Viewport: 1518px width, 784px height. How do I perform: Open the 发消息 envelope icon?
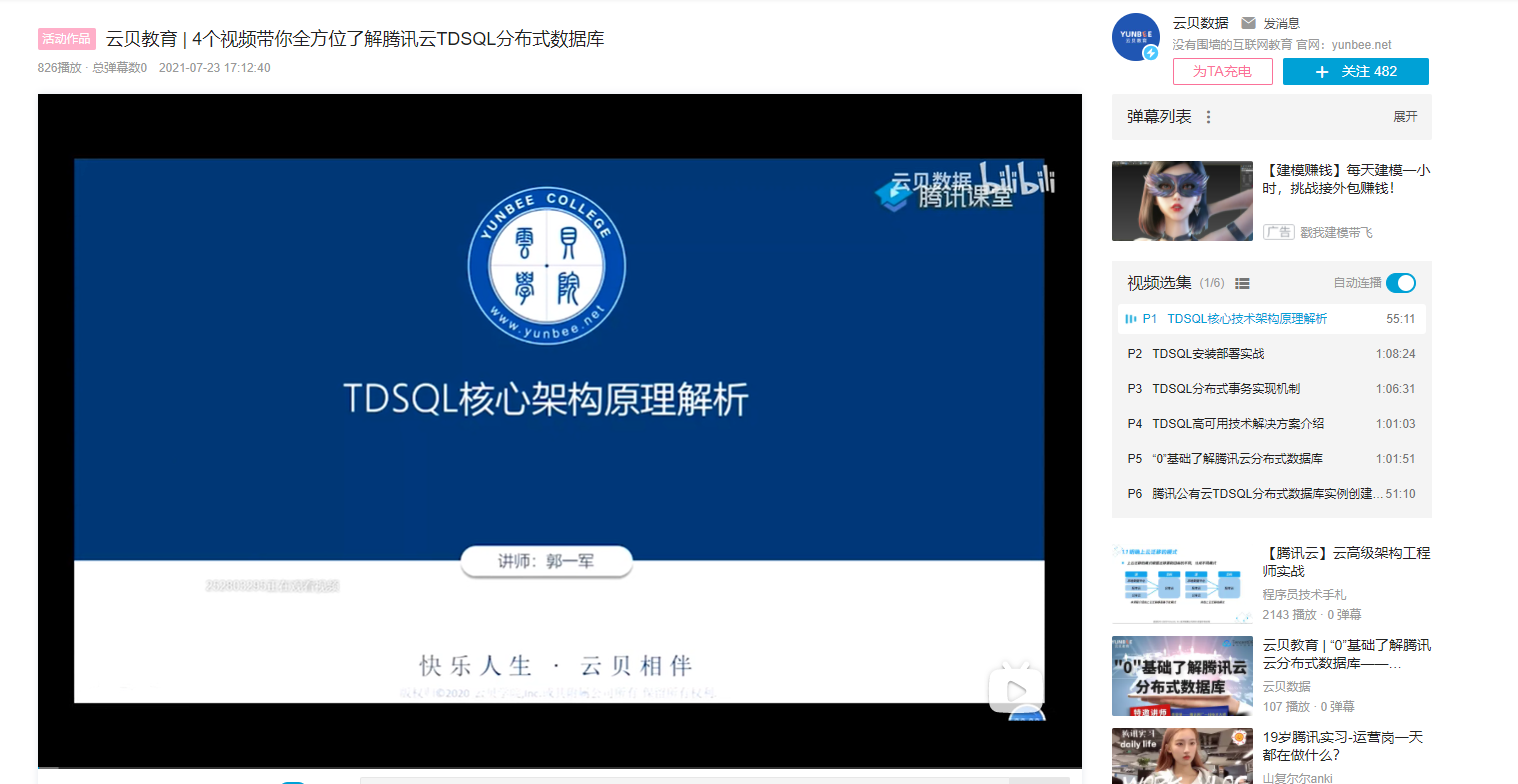pos(1248,23)
